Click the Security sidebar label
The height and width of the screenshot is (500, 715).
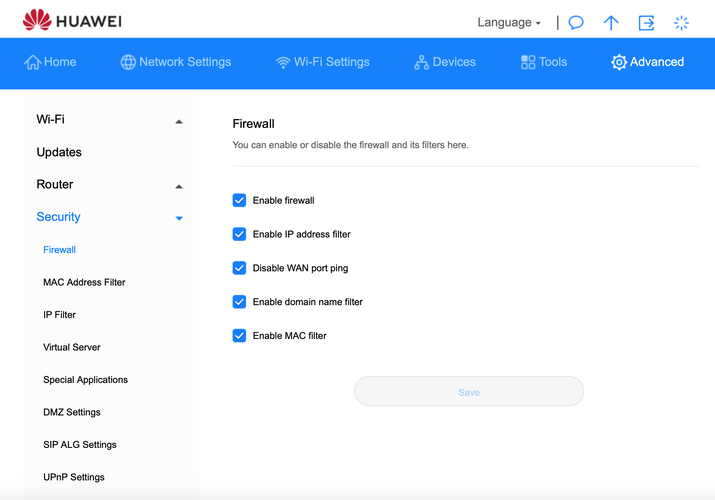58,216
